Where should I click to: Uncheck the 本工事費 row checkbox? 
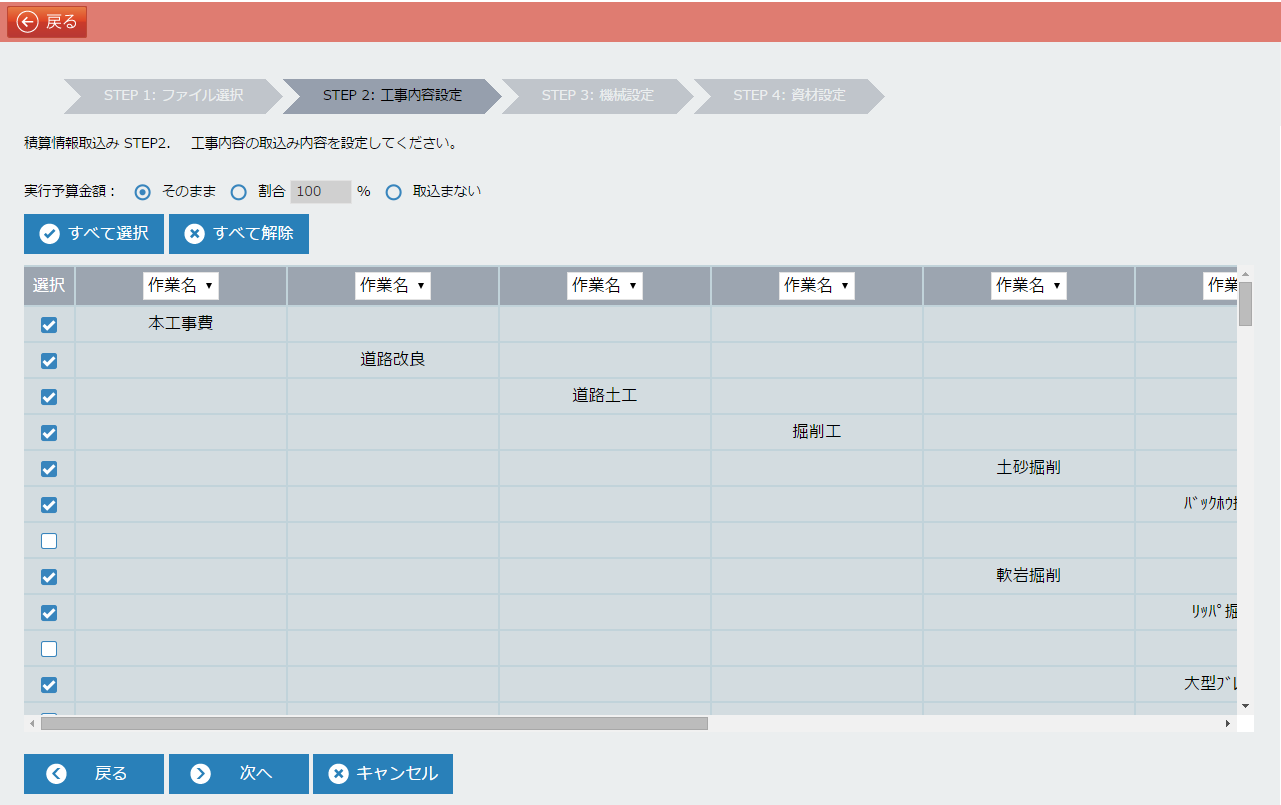(x=49, y=325)
